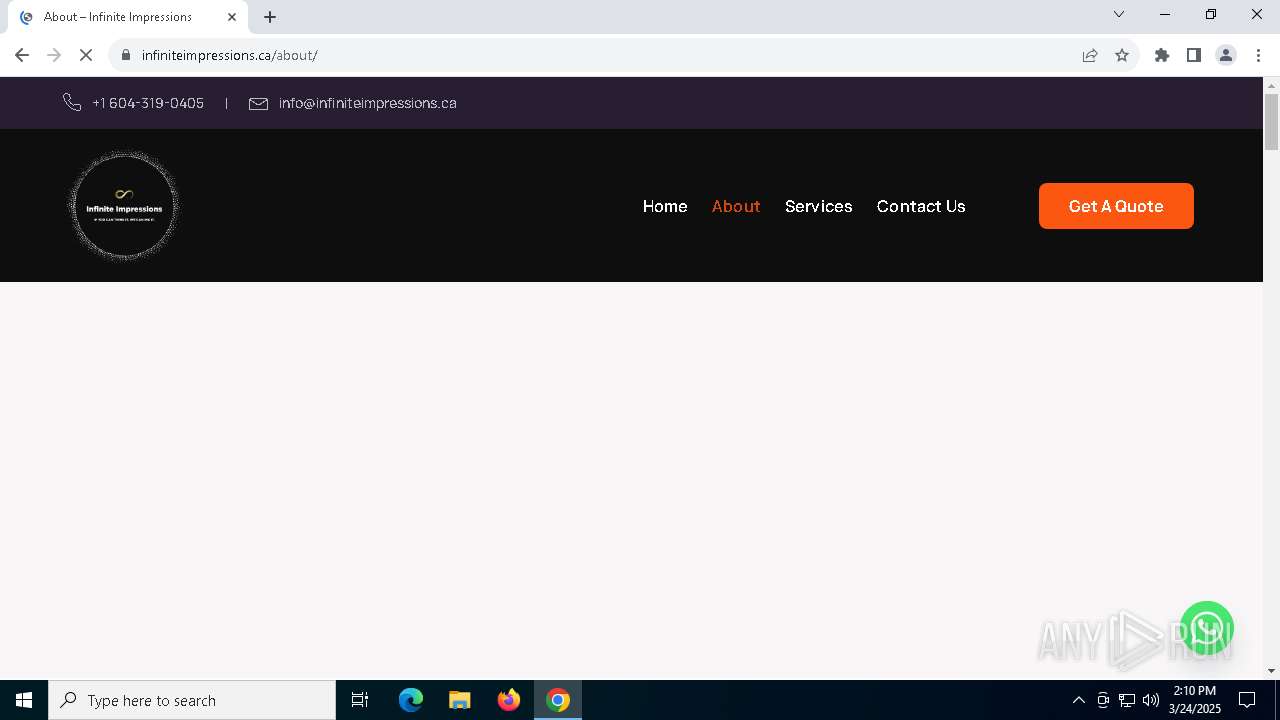Open the Services menu item
Viewport: 1280px width, 720px height.
tap(819, 206)
